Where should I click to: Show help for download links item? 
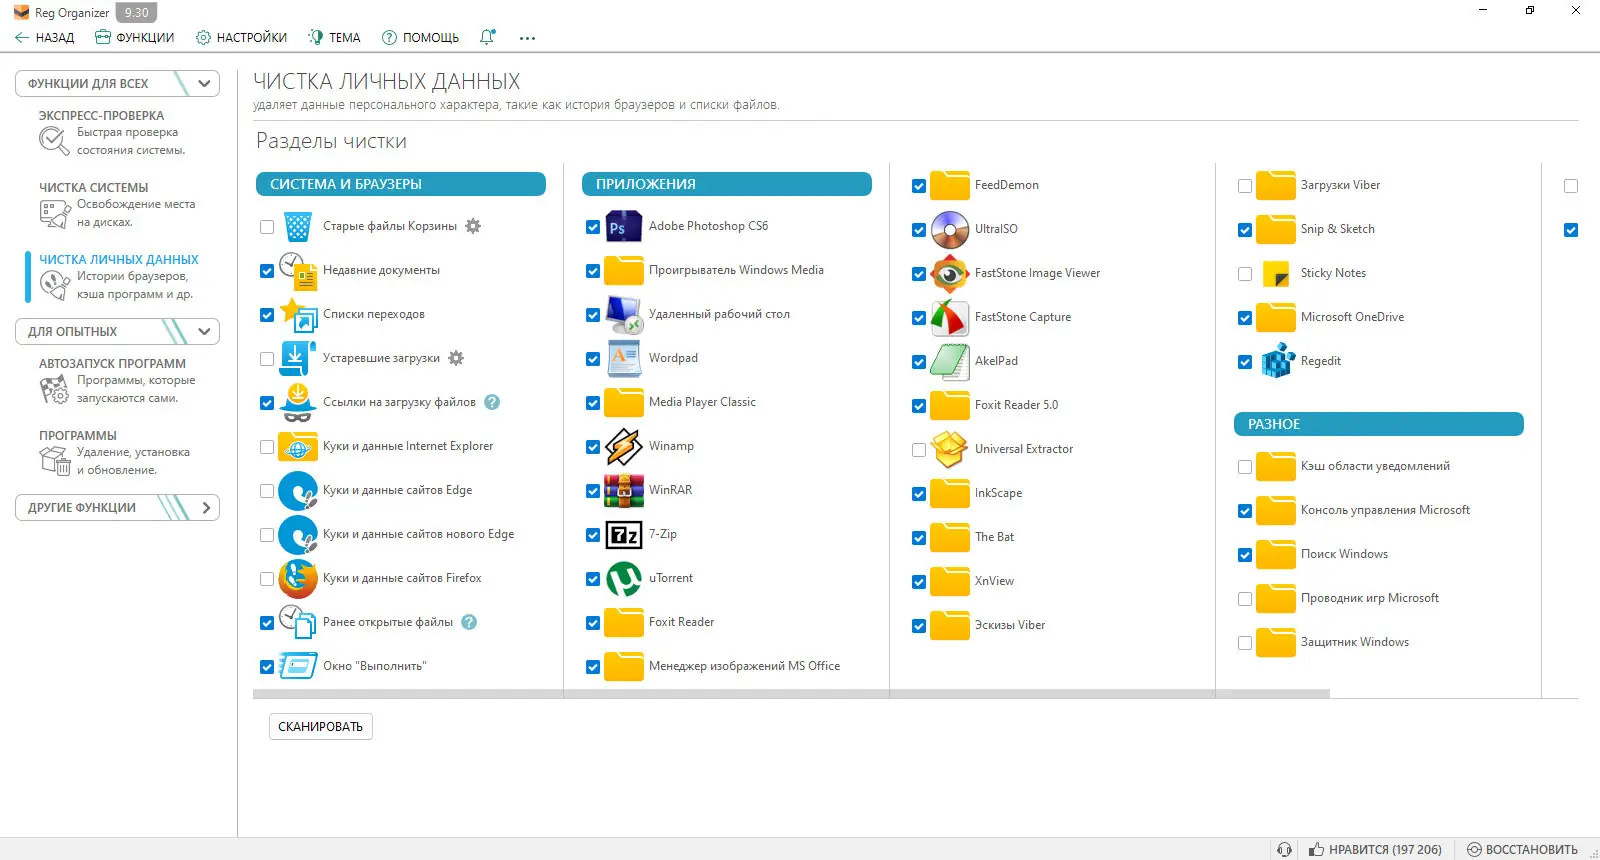[492, 402]
